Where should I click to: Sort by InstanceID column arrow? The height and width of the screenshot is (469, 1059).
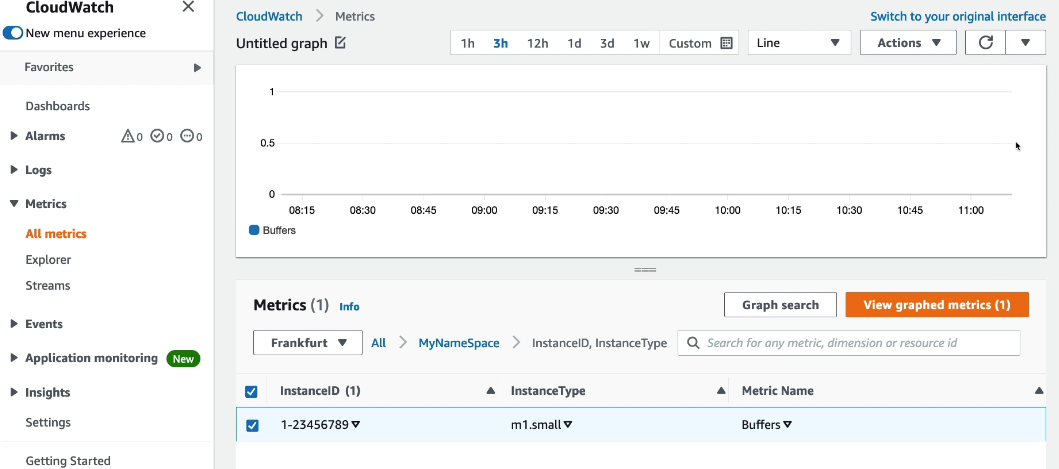click(x=491, y=391)
